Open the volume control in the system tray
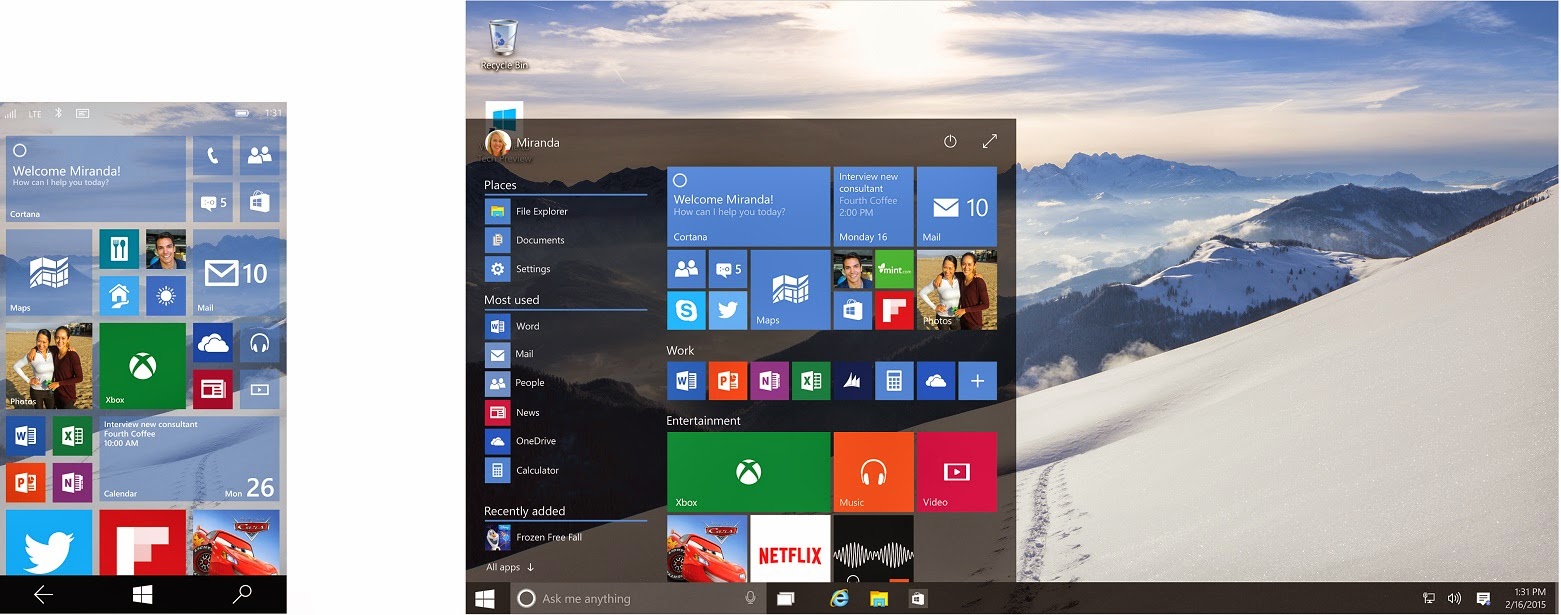Image resolution: width=1561 pixels, height=615 pixels. tap(1453, 598)
